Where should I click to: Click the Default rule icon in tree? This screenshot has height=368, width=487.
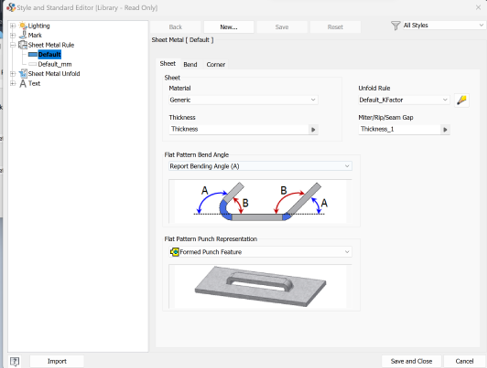point(33,54)
